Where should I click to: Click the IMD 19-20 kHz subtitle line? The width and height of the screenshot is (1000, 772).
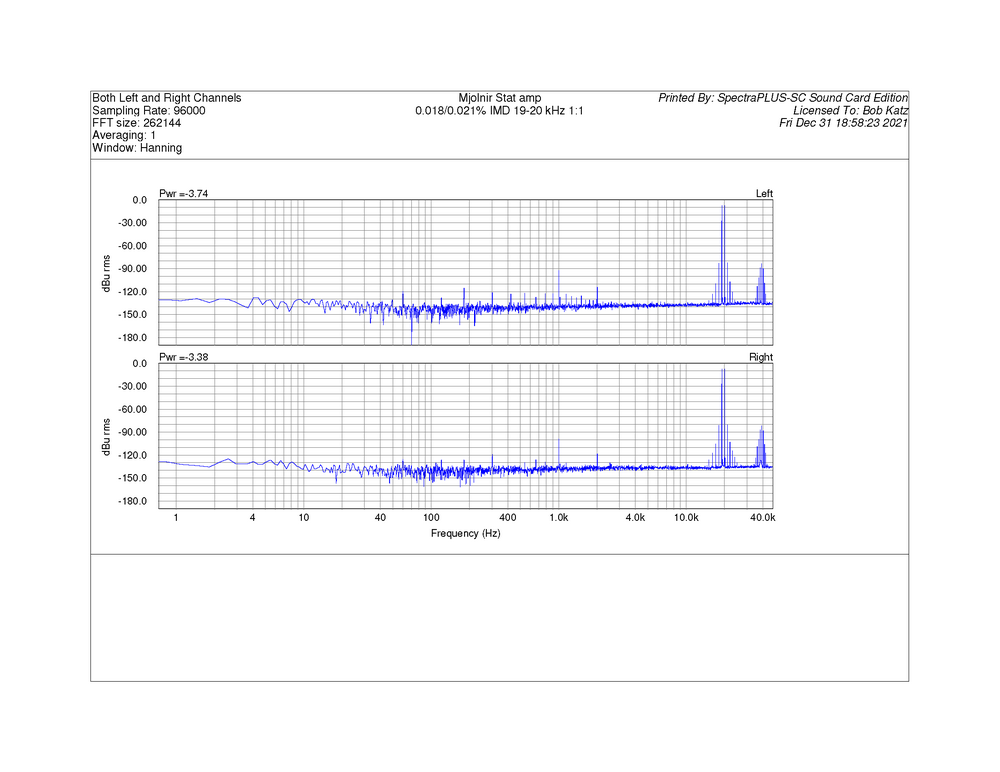pos(499,111)
